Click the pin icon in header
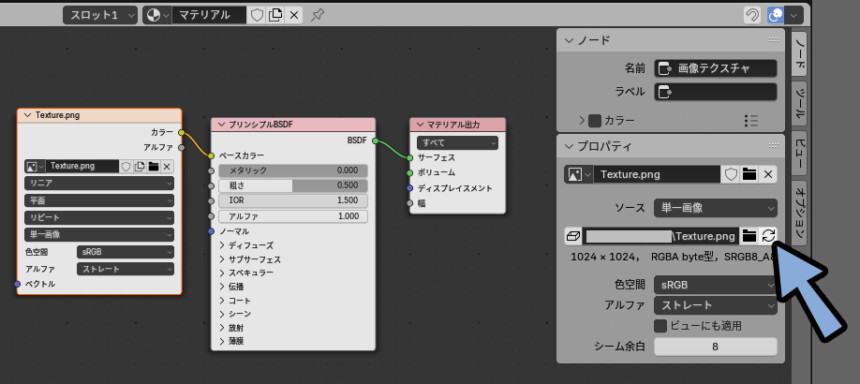Viewport: 860px width, 384px height. 317,15
